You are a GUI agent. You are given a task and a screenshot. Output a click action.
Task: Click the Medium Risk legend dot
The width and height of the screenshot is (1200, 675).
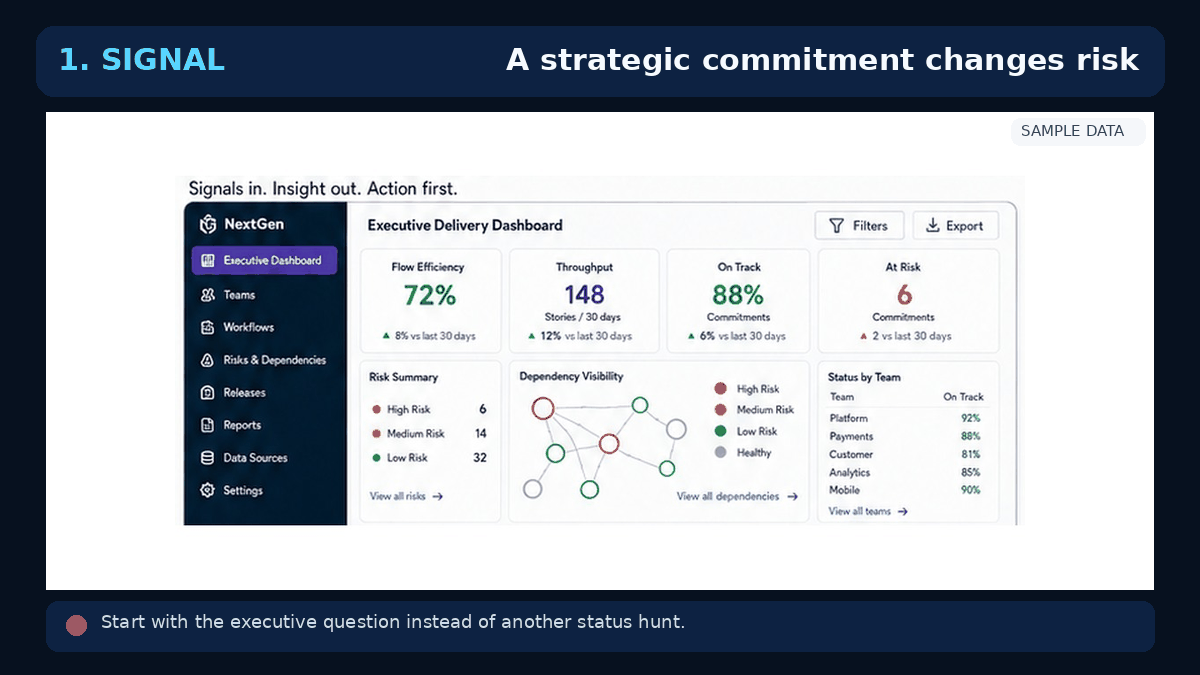pyautogui.click(x=720, y=410)
